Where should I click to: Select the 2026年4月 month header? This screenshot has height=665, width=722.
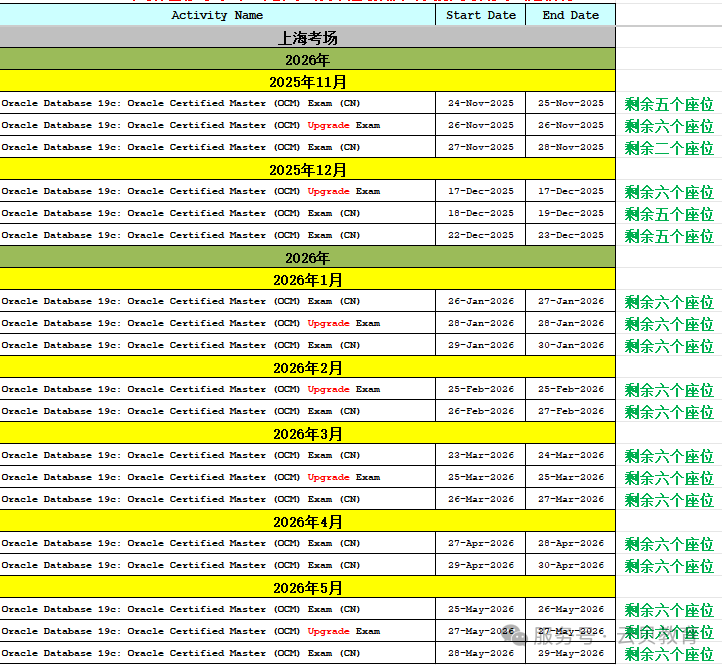[x=308, y=522]
